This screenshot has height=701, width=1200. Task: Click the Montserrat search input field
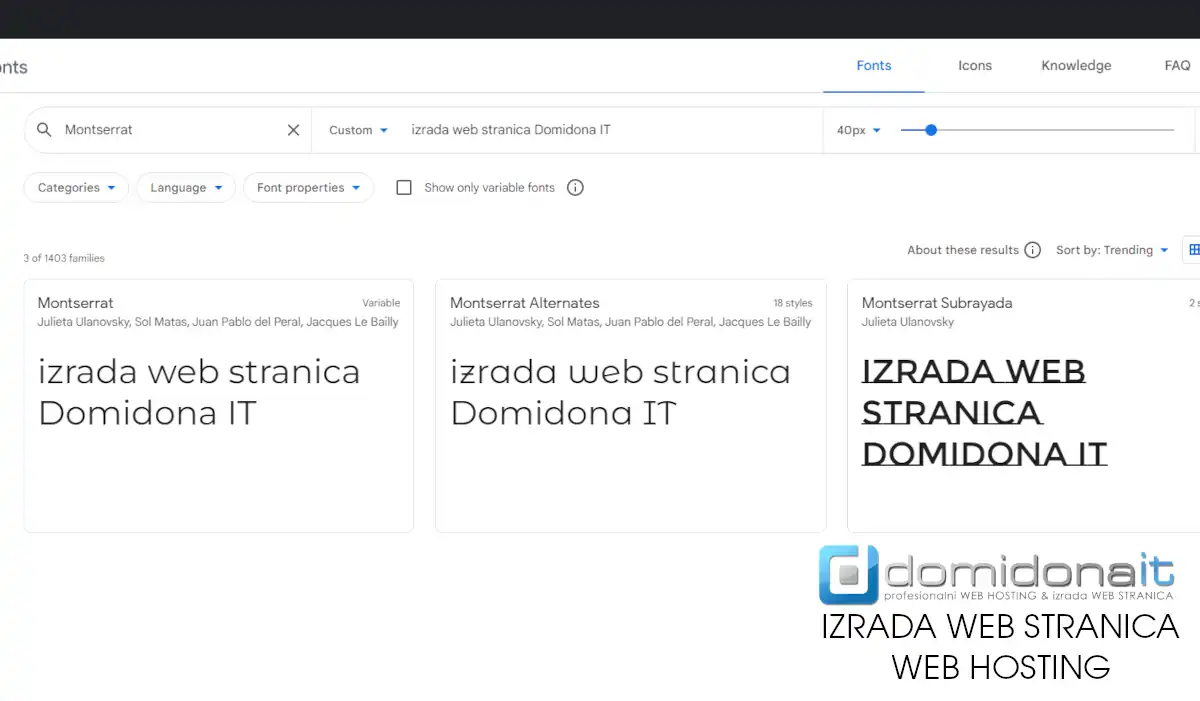click(x=170, y=130)
